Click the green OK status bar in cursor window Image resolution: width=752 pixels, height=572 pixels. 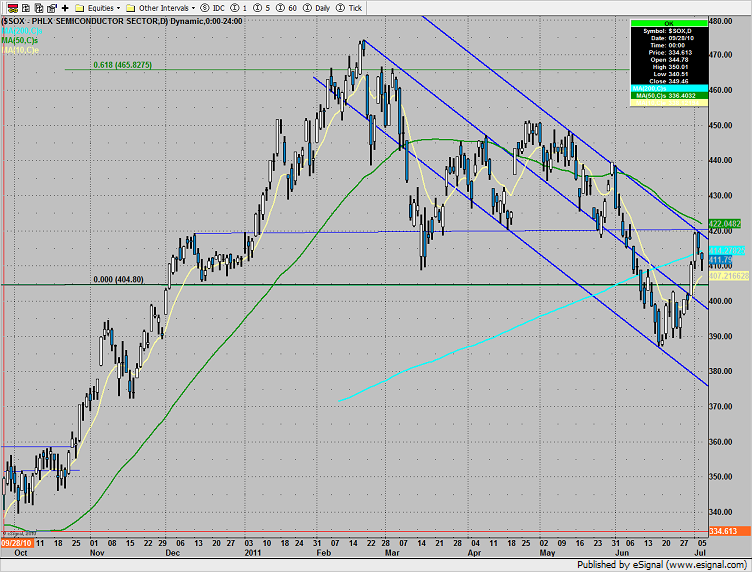click(669, 23)
